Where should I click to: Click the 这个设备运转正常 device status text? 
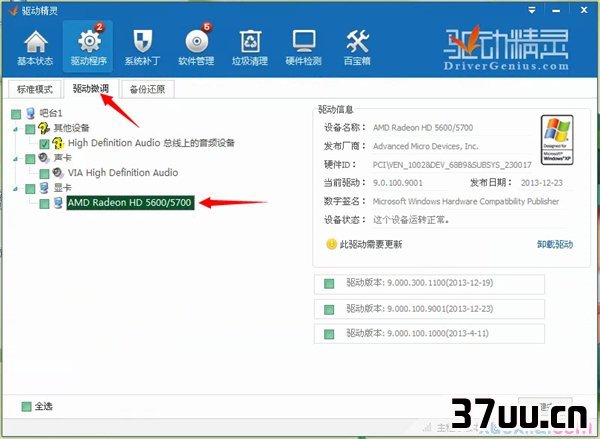click(411, 220)
